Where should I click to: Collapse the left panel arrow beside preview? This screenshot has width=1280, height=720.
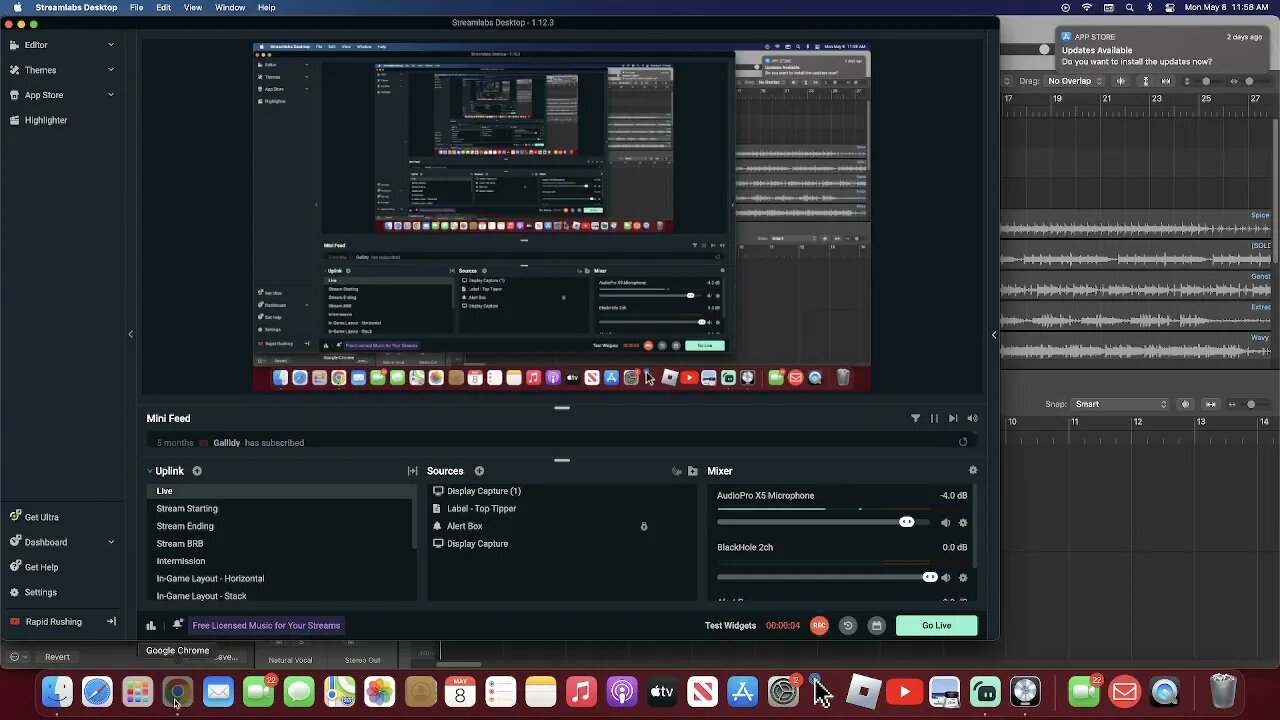(x=130, y=334)
